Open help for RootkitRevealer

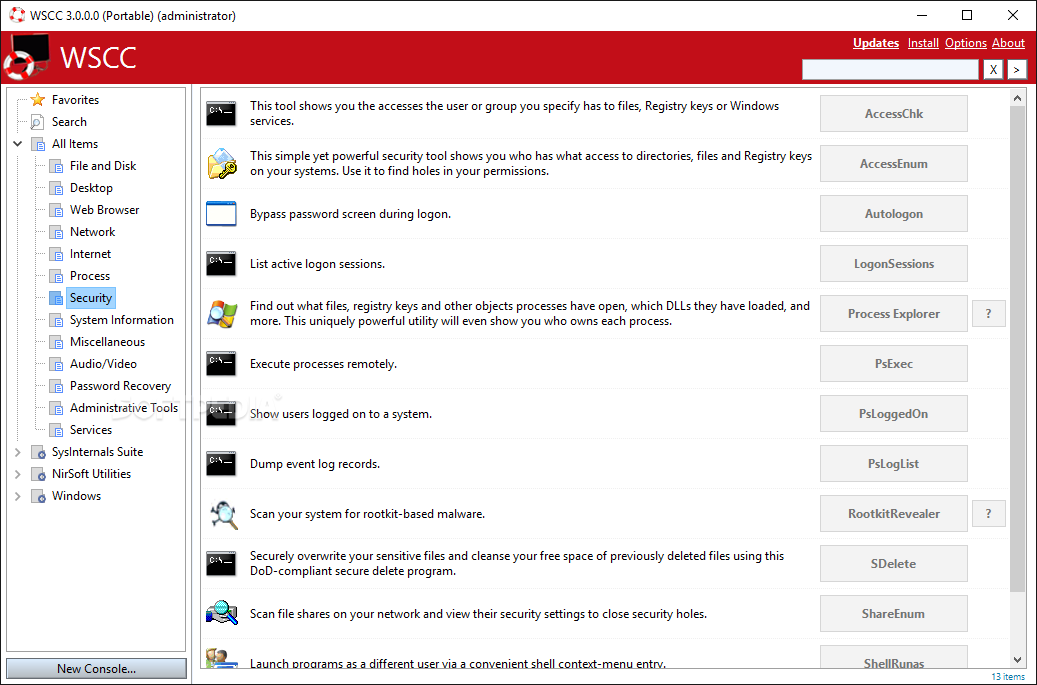(x=989, y=514)
